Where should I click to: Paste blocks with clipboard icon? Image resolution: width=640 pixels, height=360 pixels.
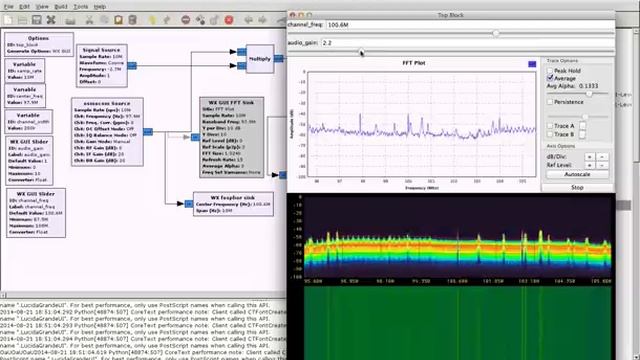tap(118, 20)
